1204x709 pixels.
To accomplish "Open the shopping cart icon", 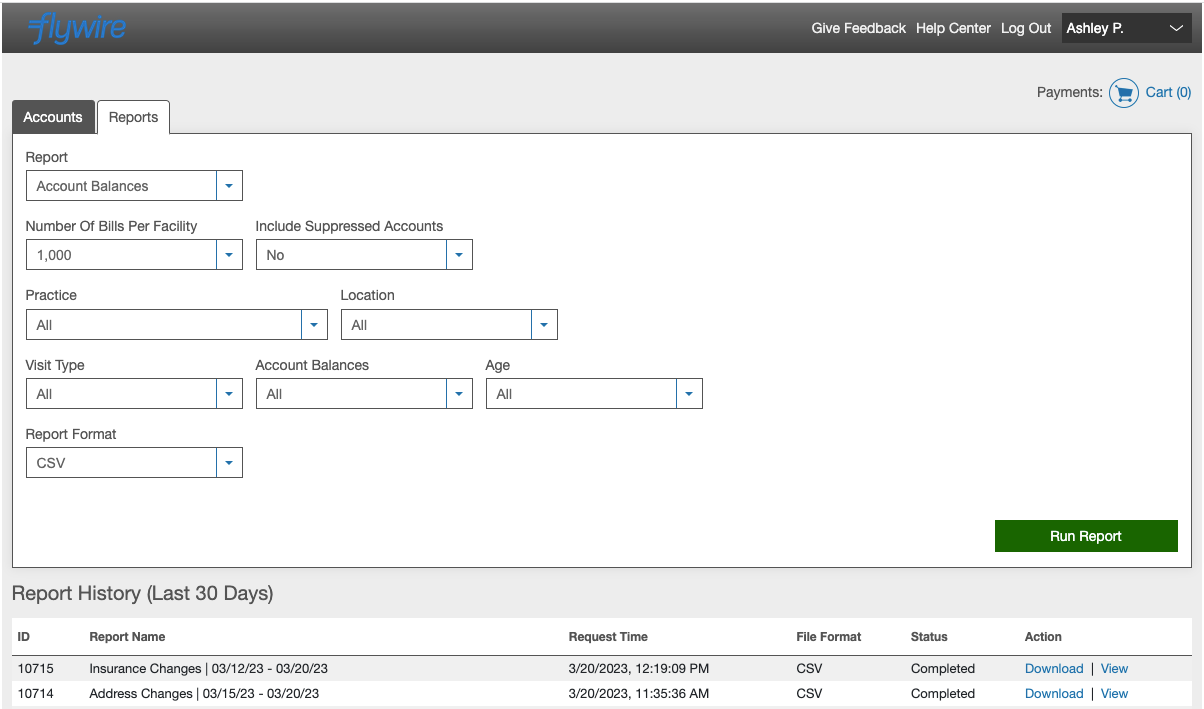I will (x=1124, y=93).
